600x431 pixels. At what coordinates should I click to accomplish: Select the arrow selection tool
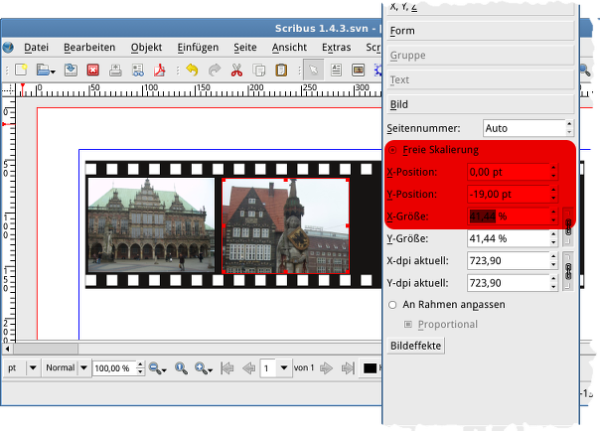[x=312, y=70]
